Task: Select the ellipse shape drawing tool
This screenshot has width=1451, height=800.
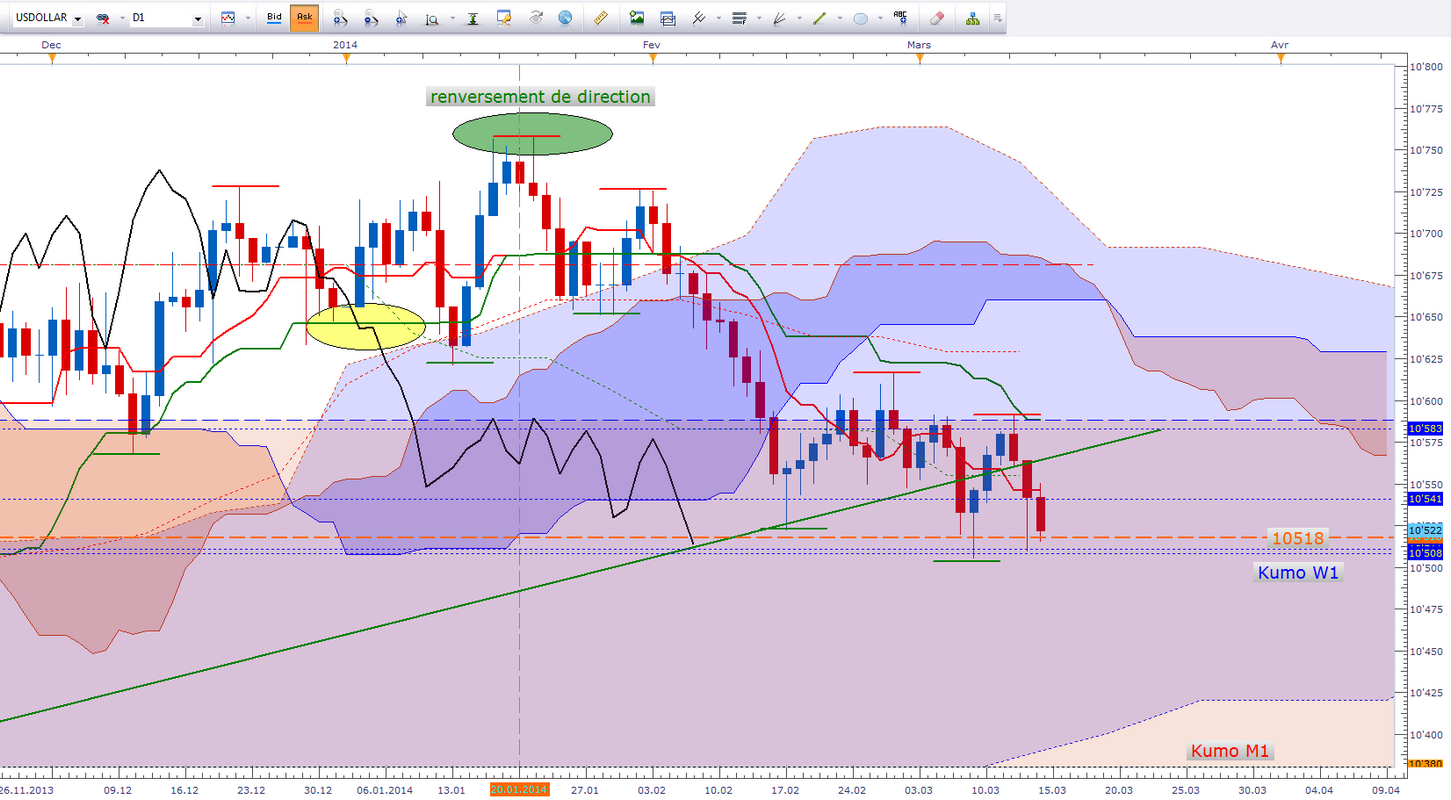Action: tap(860, 18)
